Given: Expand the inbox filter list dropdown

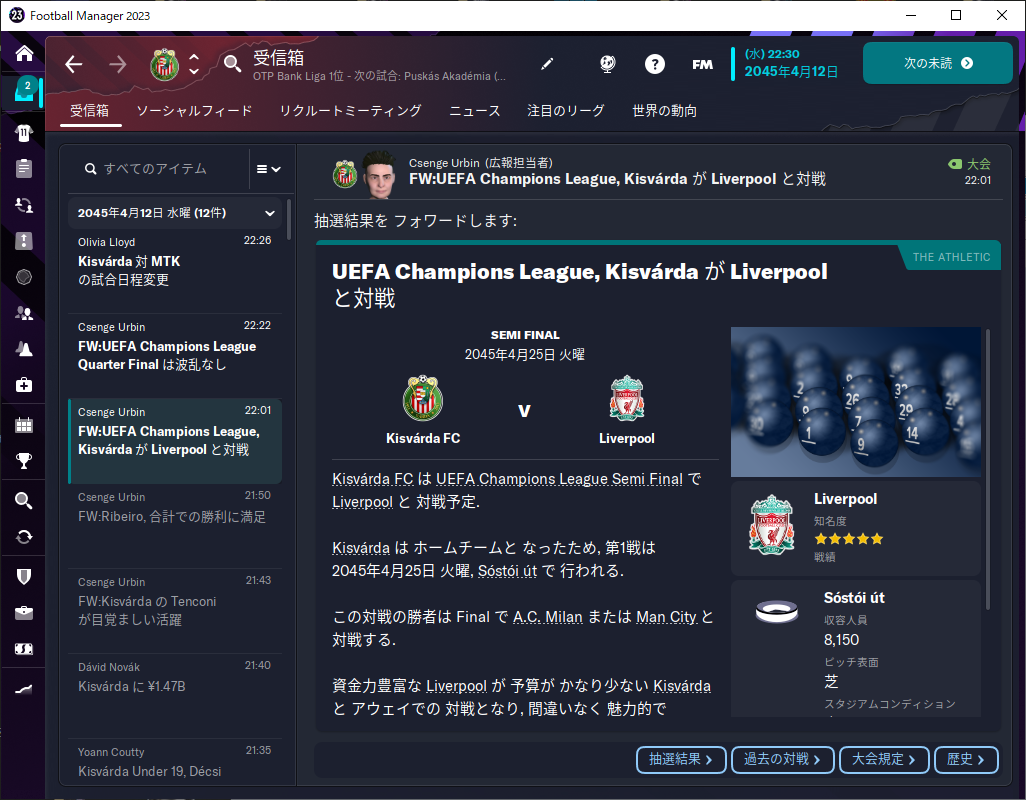Looking at the screenshot, I should pyautogui.click(x=269, y=169).
